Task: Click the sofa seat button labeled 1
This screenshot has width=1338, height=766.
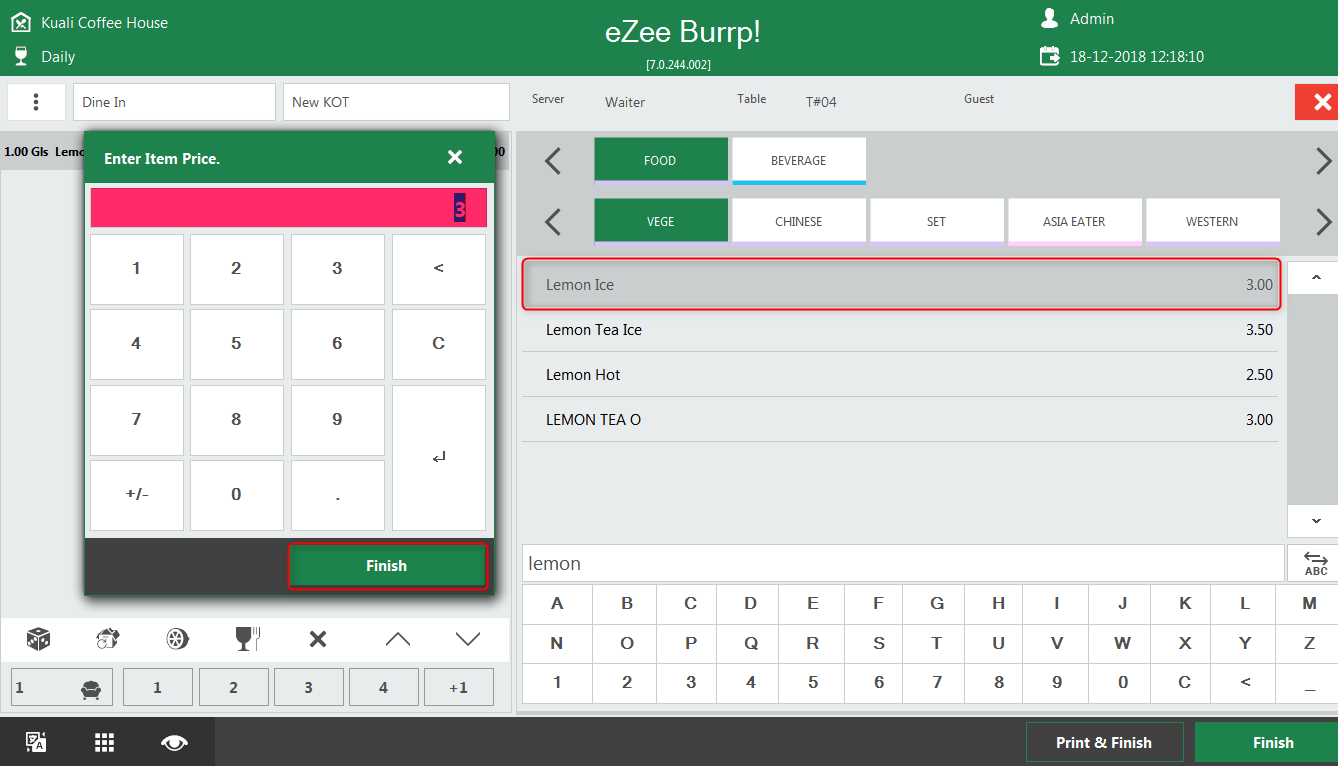Action: (62, 687)
